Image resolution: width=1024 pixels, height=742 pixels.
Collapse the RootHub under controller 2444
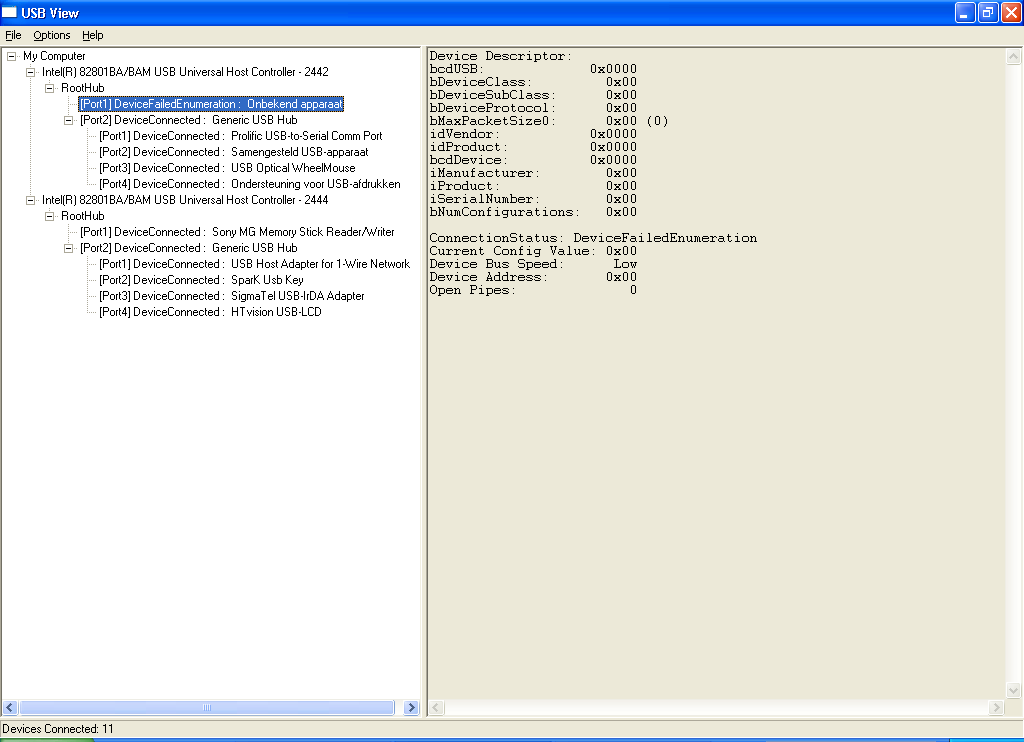coord(50,216)
